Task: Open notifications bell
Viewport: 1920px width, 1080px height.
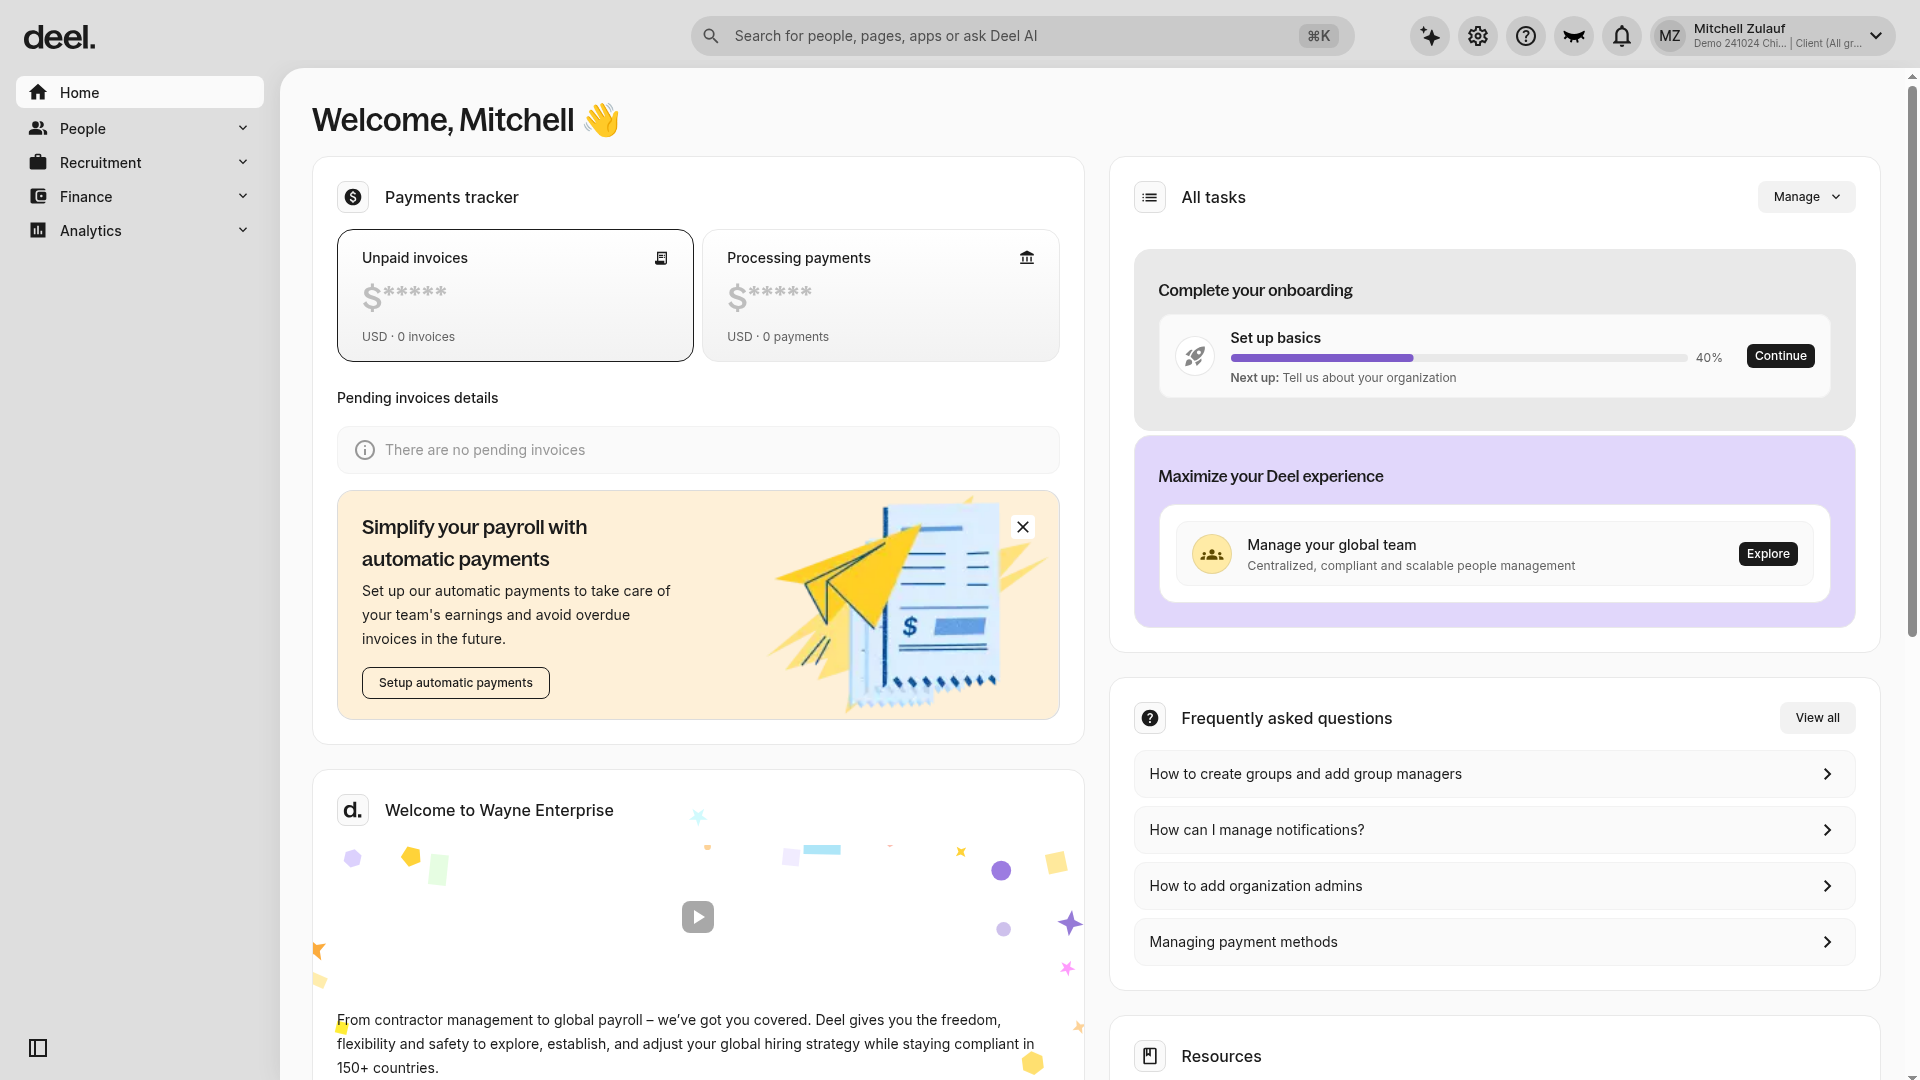Action: (x=1622, y=36)
